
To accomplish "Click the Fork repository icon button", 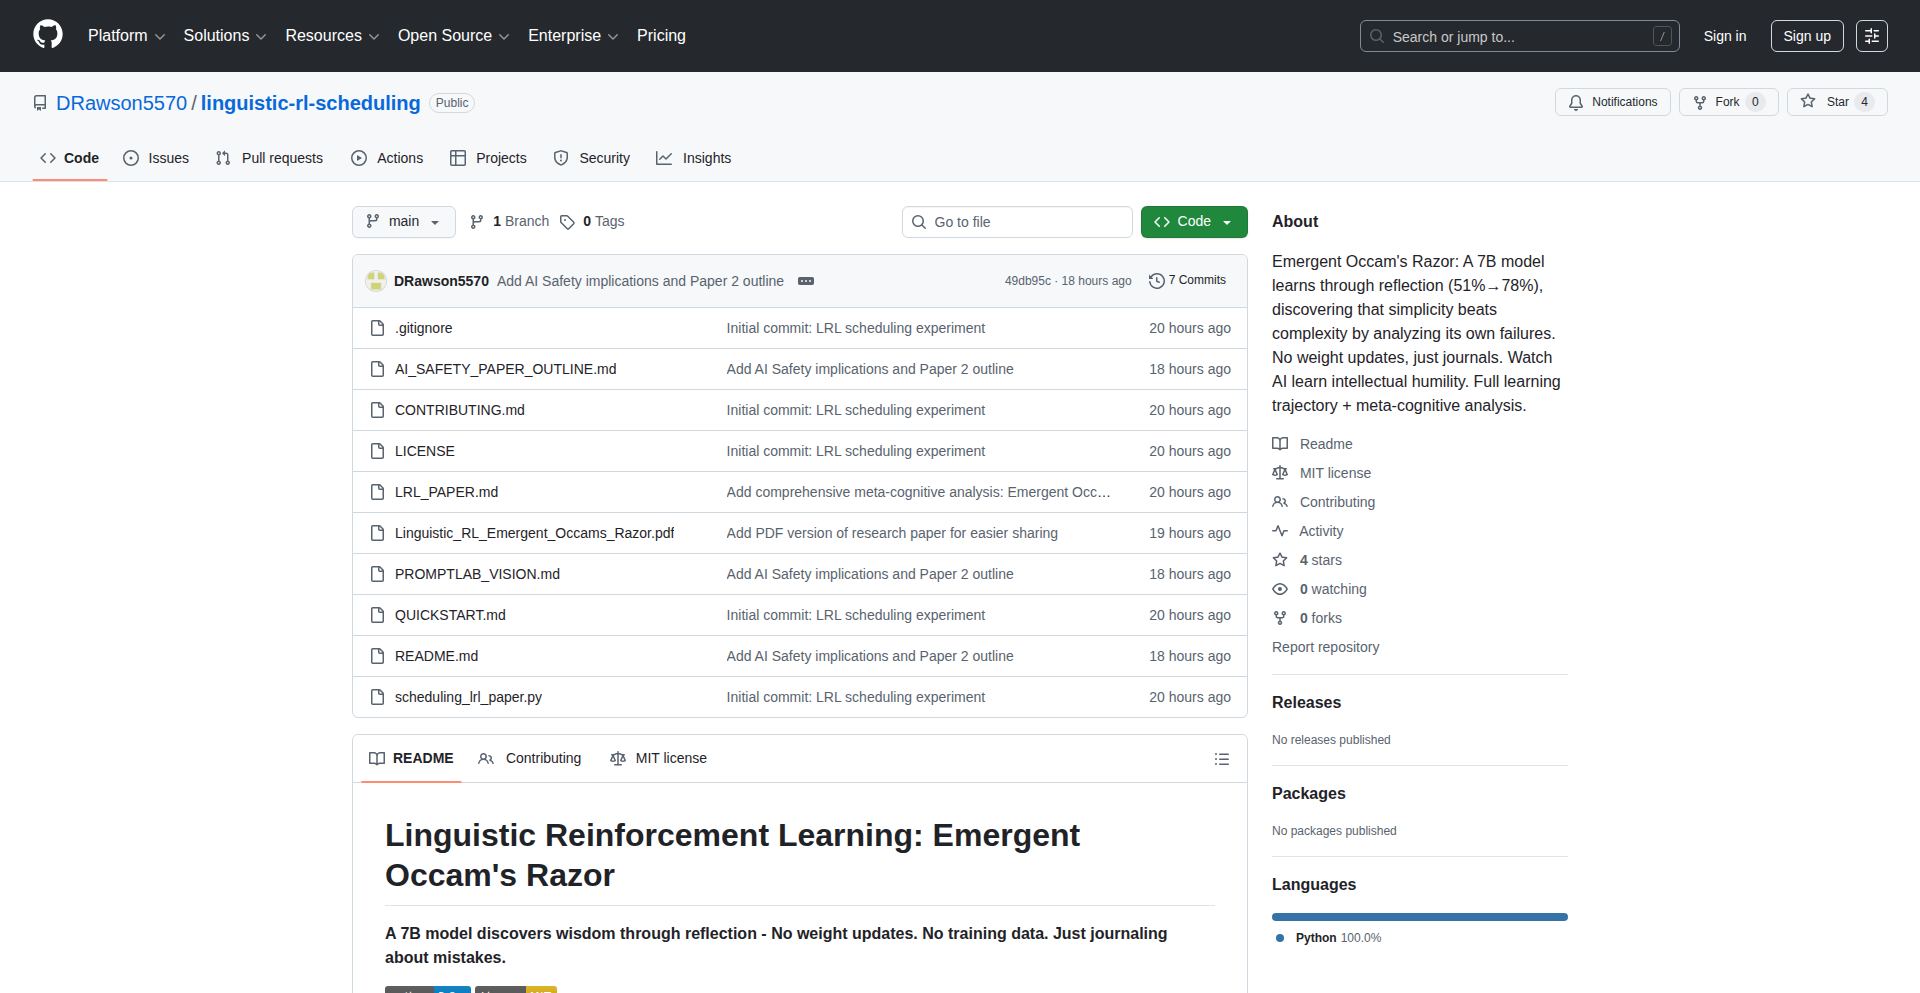I will tap(1727, 102).
